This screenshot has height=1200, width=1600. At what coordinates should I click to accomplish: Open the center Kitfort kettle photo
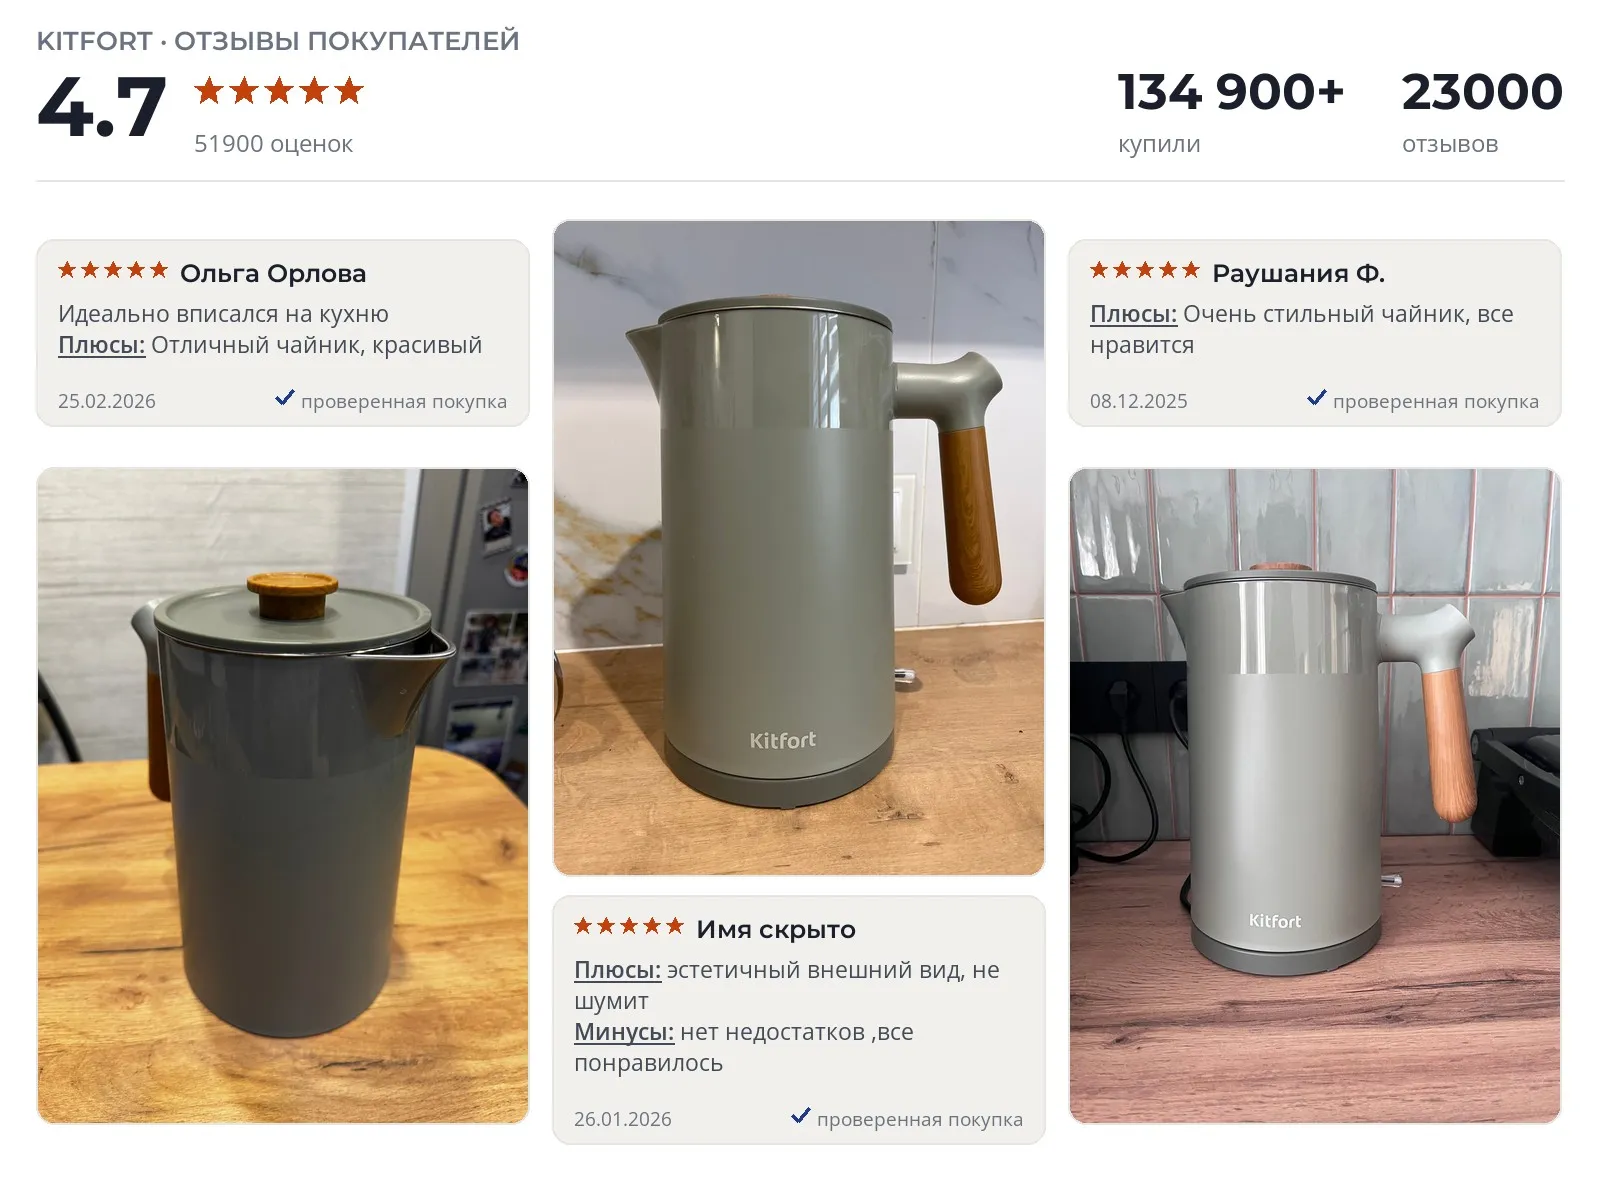[x=799, y=548]
